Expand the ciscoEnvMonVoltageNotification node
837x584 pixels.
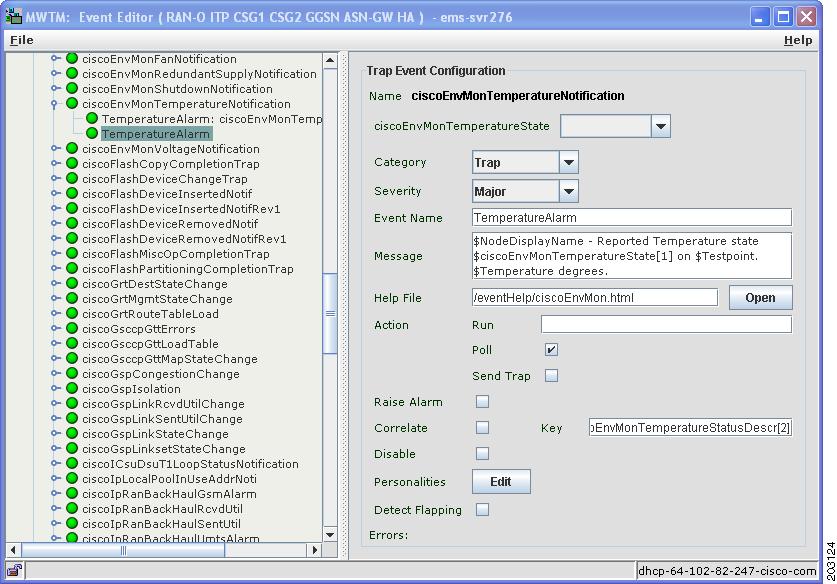(55, 148)
